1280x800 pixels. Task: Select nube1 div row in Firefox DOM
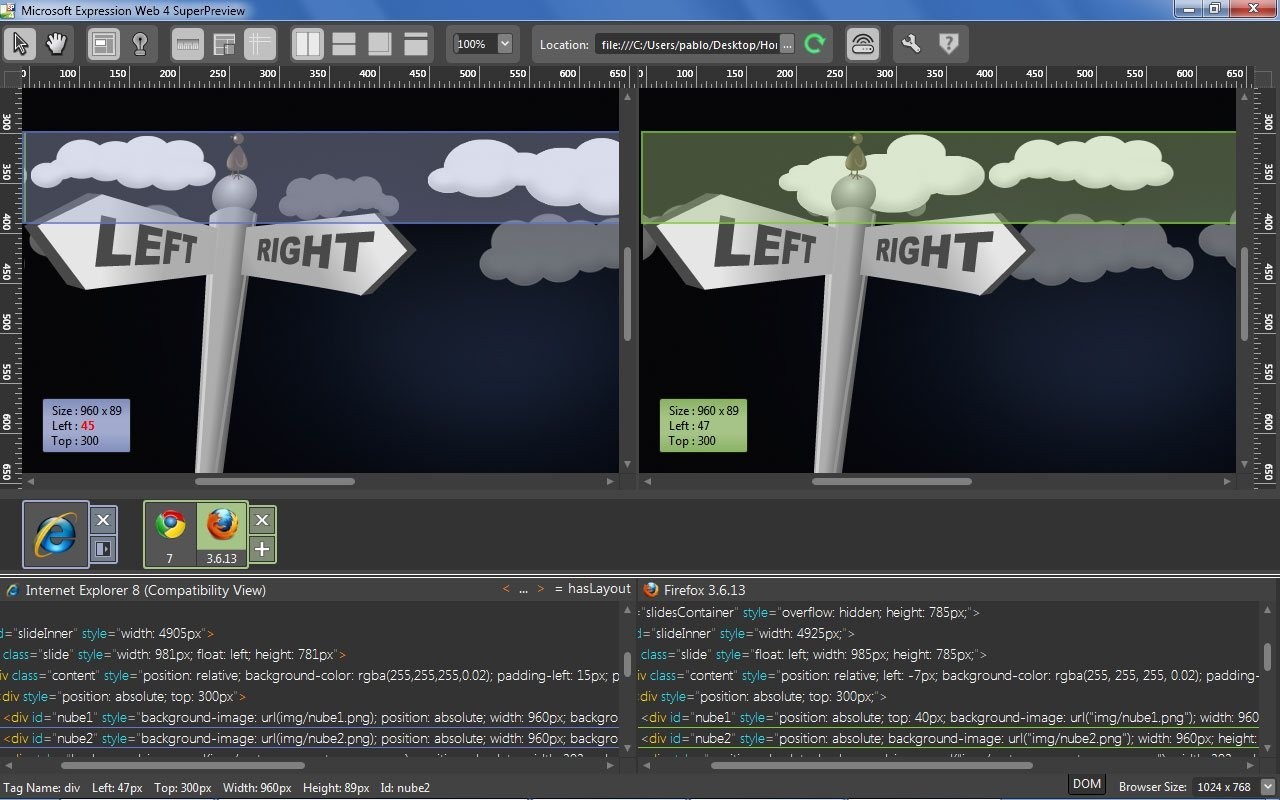[948, 717]
